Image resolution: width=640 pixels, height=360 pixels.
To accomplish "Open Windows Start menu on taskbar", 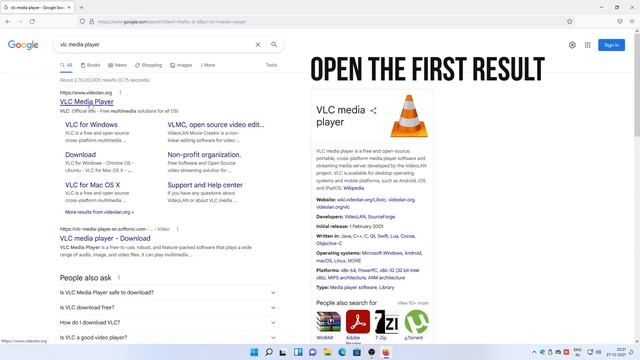I will (x=254, y=352).
